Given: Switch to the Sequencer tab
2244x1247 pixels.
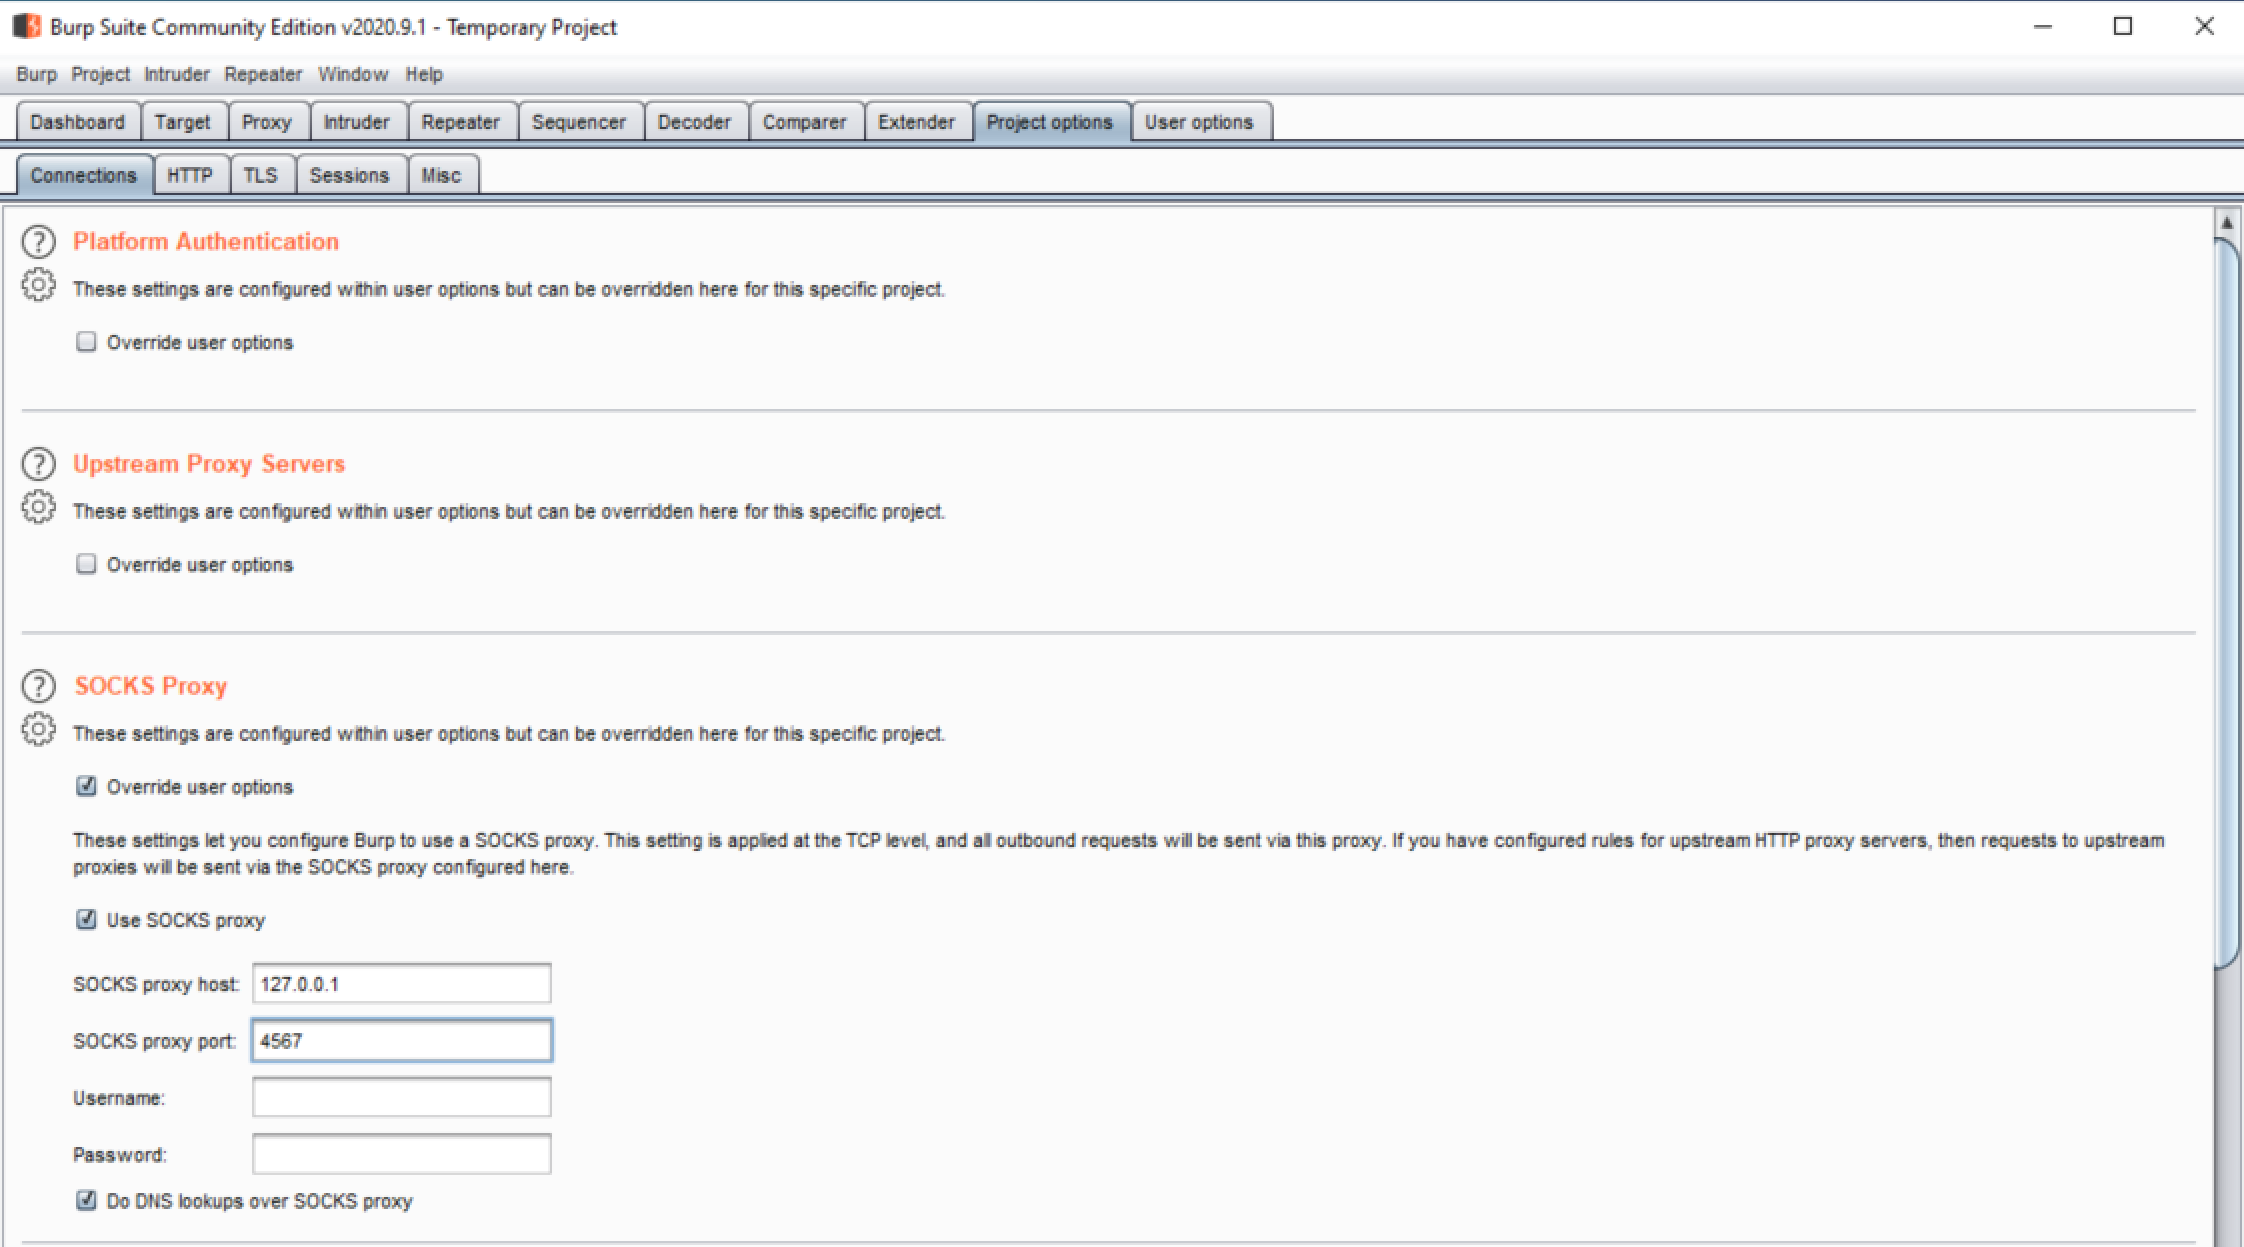Looking at the screenshot, I should [579, 122].
